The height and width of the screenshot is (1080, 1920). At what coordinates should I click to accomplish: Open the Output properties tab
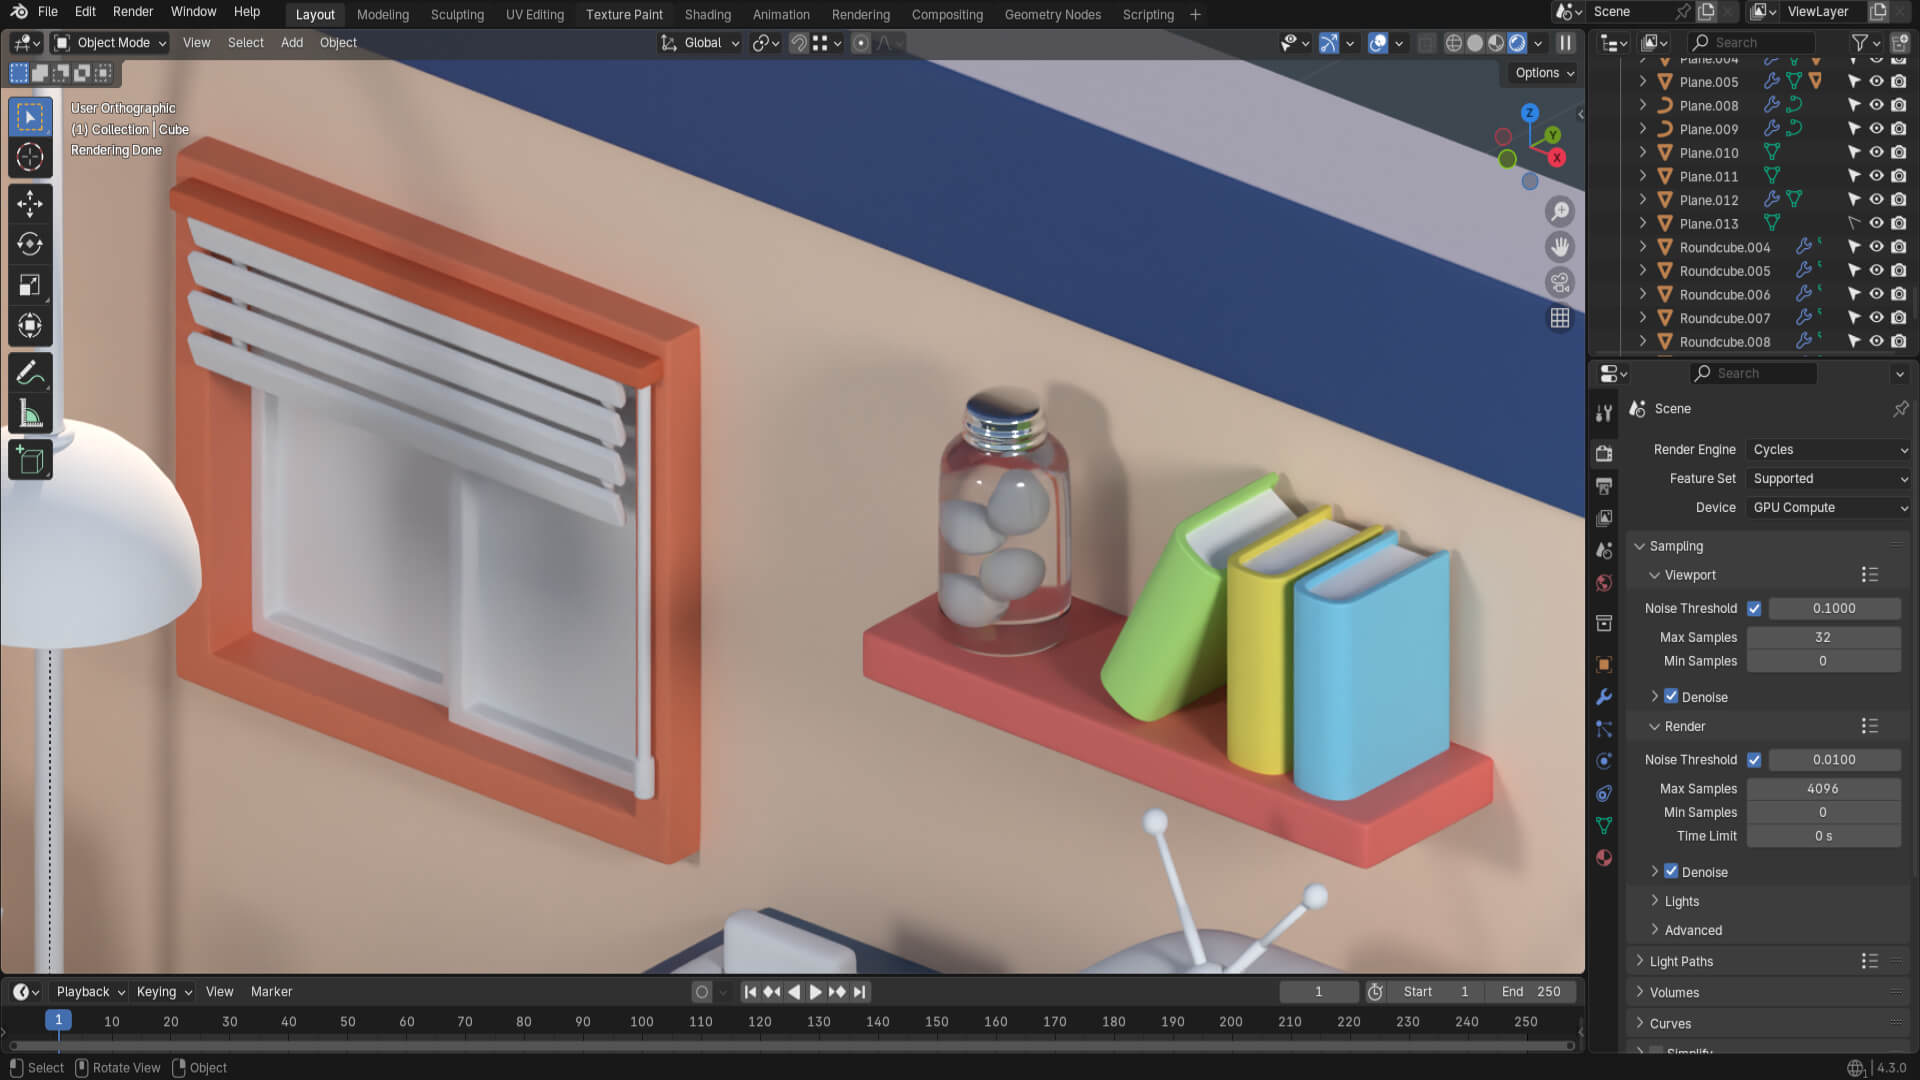(1604, 486)
